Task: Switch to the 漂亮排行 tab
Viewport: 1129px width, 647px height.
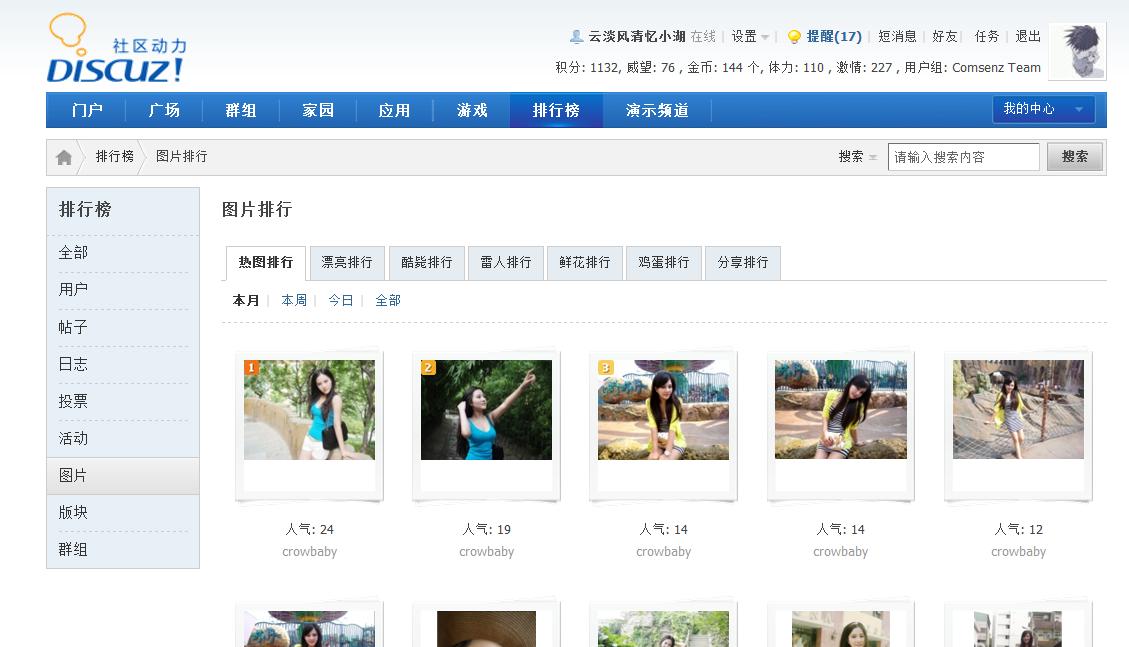Action: coord(347,263)
